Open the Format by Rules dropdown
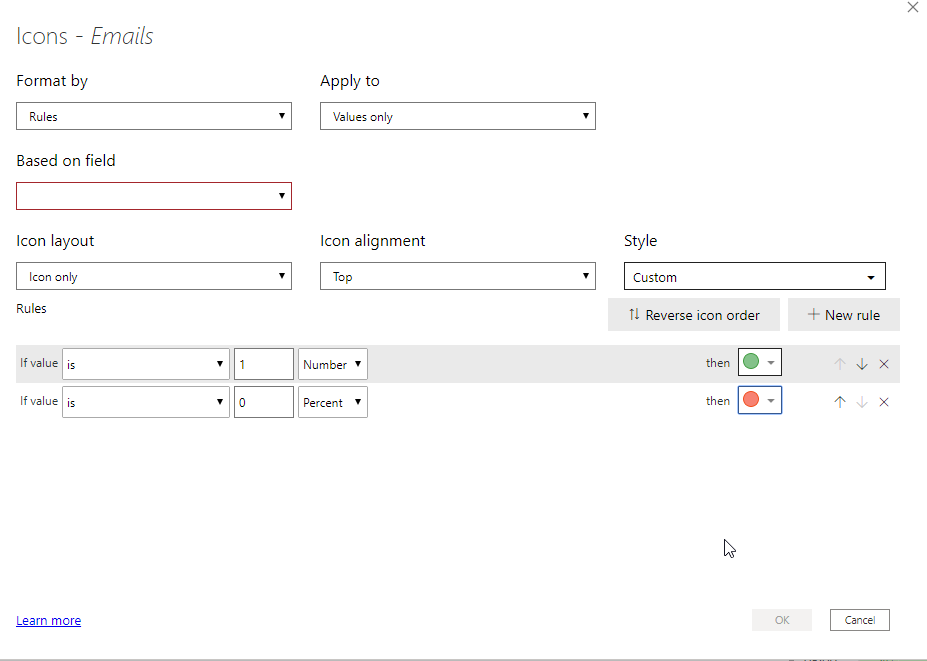Viewport: 927px width, 661px height. (x=154, y=116)
